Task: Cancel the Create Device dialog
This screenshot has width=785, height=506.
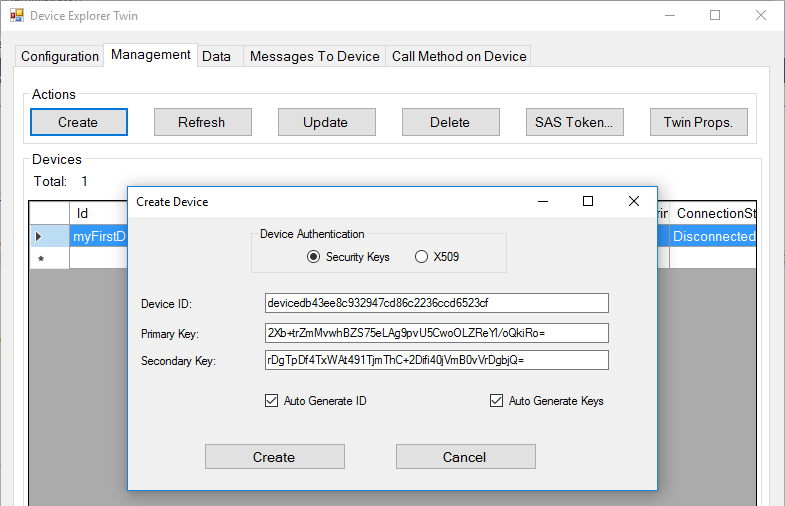Action: coord(465,457)
